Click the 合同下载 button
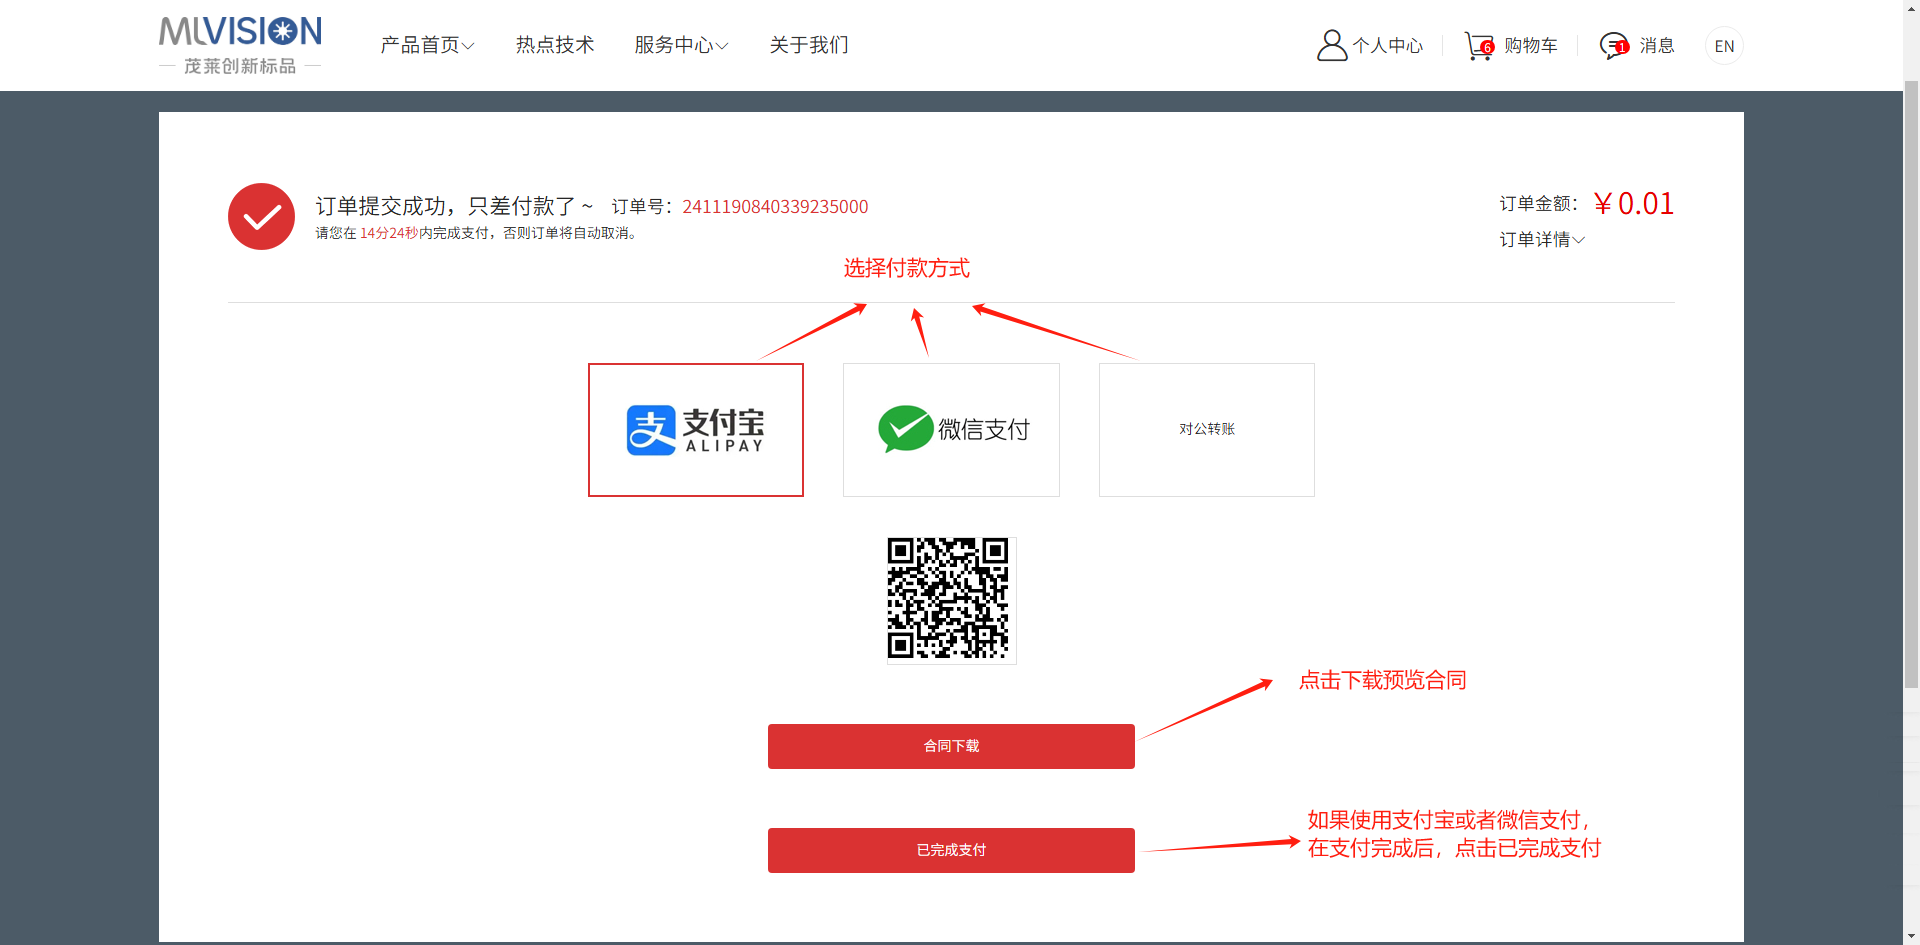 (951, 746)
